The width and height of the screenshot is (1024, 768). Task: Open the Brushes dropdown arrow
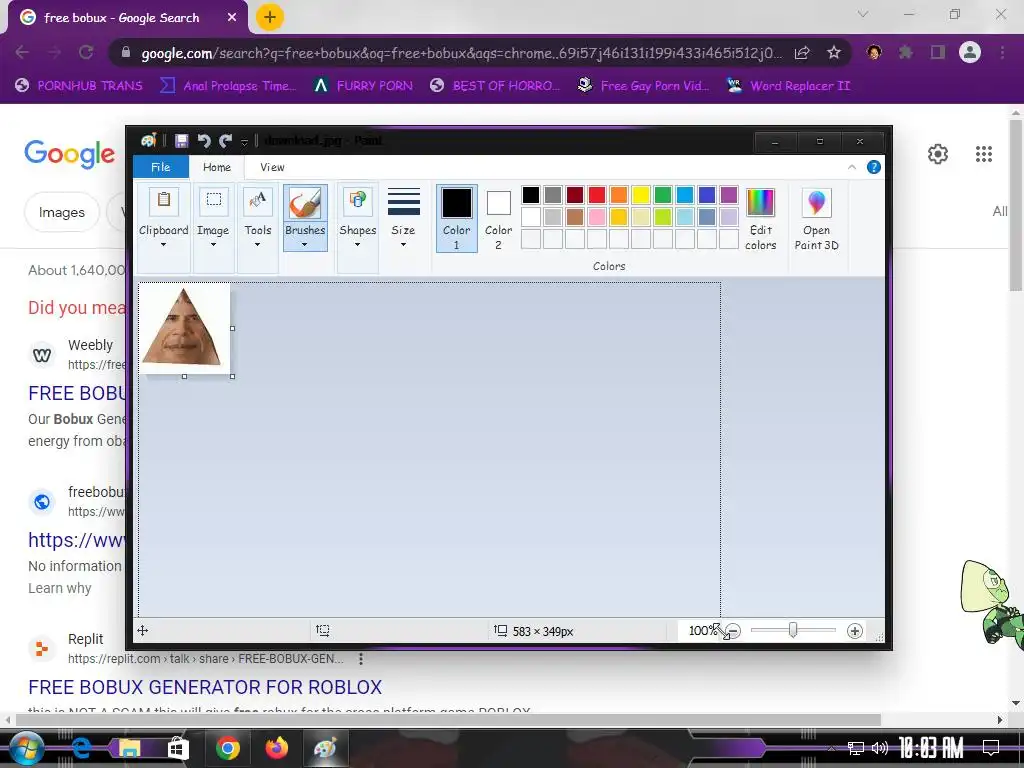tap(304, 245)
